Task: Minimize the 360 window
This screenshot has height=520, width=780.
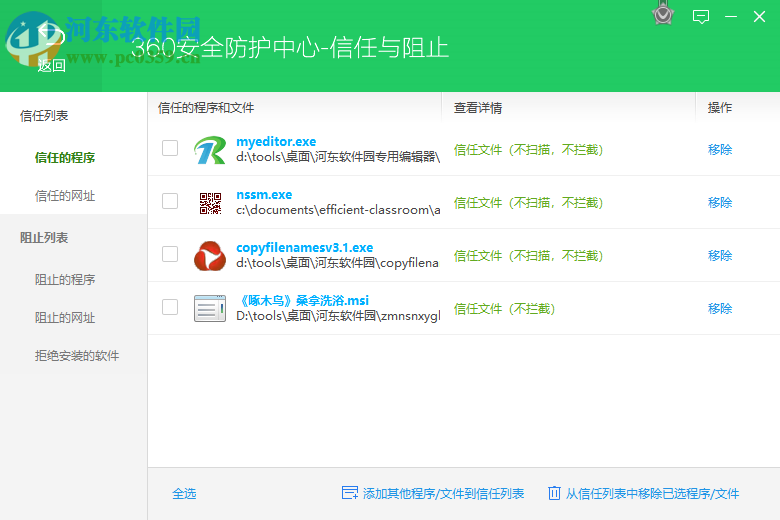Action: (x=731, y=16)
